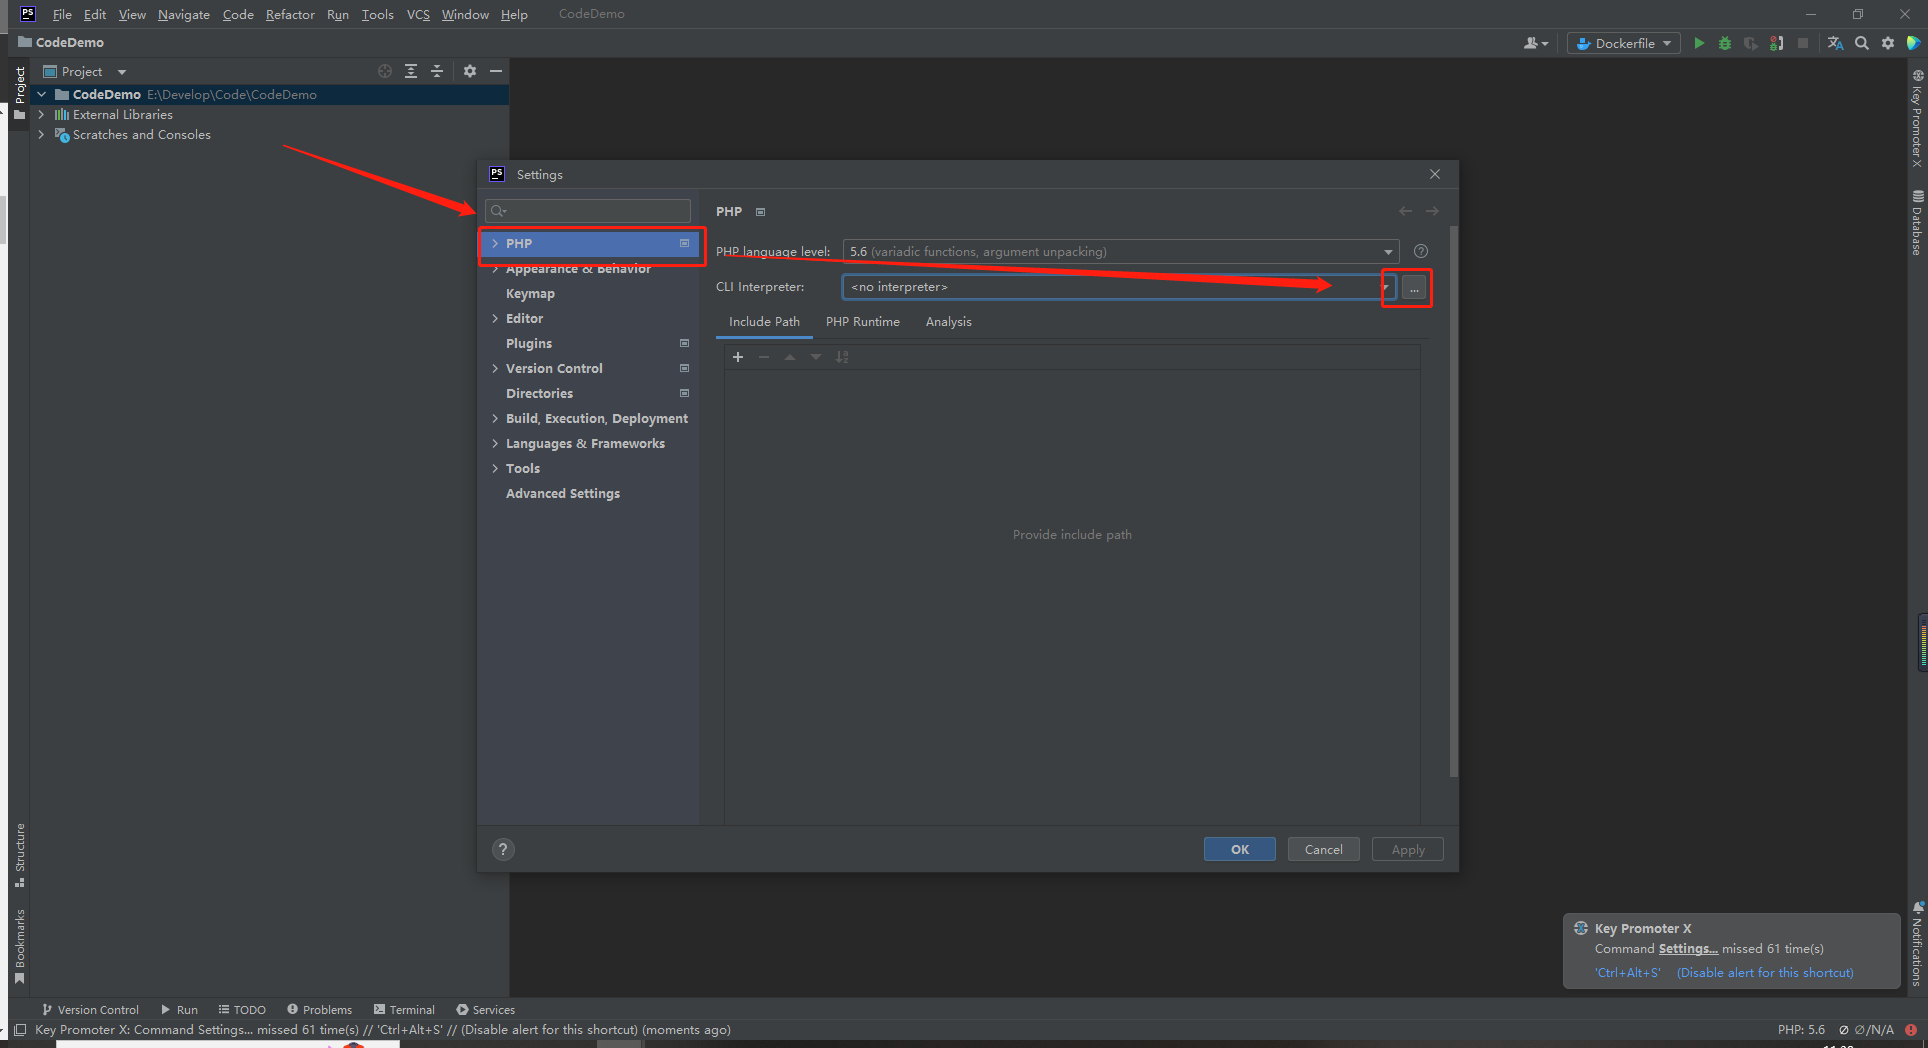Click Expand All in Project panel
The image size is (1928, 1048).
(x=411, y=71)
